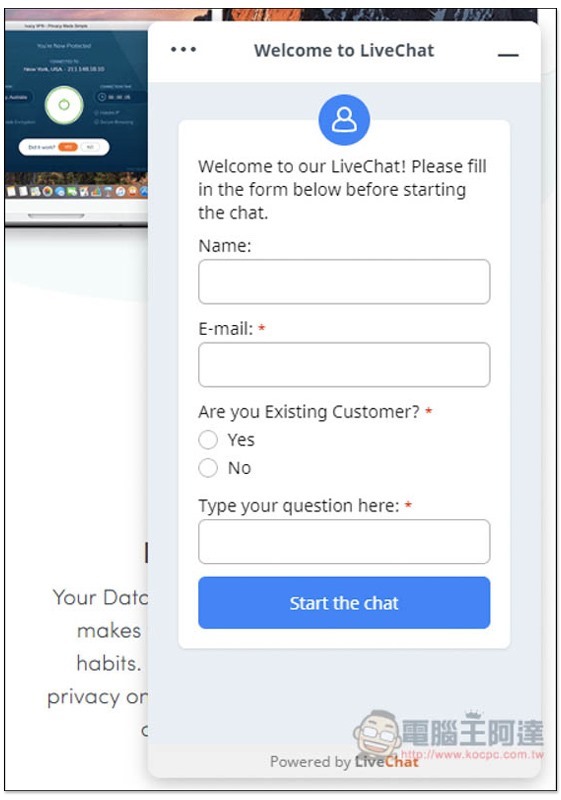The height and width of the screenshot is (800, 561).
Task: Open the Powered by LiveChat link
Action: pos(344,762)
